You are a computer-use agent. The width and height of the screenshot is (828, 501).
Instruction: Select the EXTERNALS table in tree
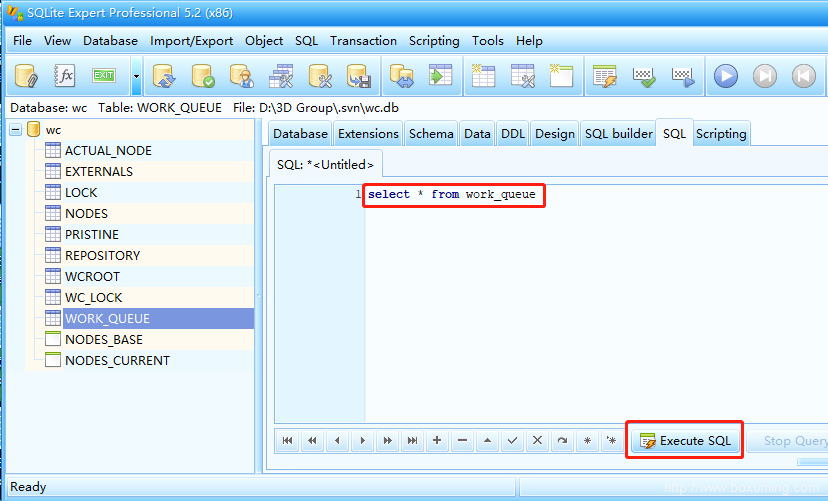(x=99, y=172)
